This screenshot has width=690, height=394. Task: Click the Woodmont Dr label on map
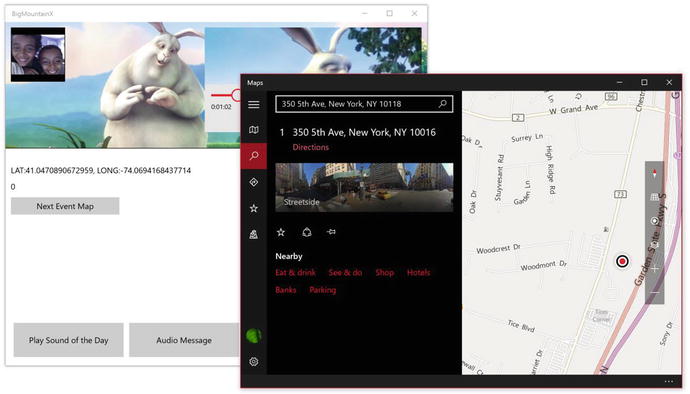coord(543,265)
